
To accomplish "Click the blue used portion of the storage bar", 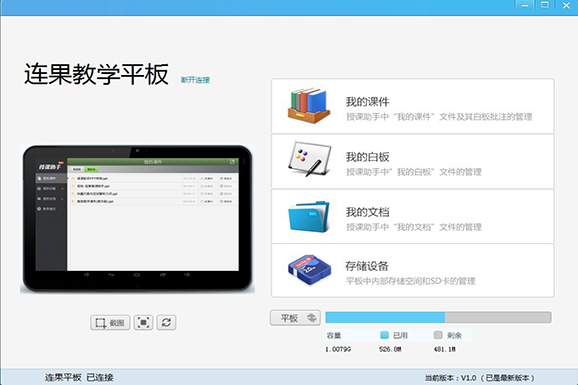I will (x=385, y=317).
